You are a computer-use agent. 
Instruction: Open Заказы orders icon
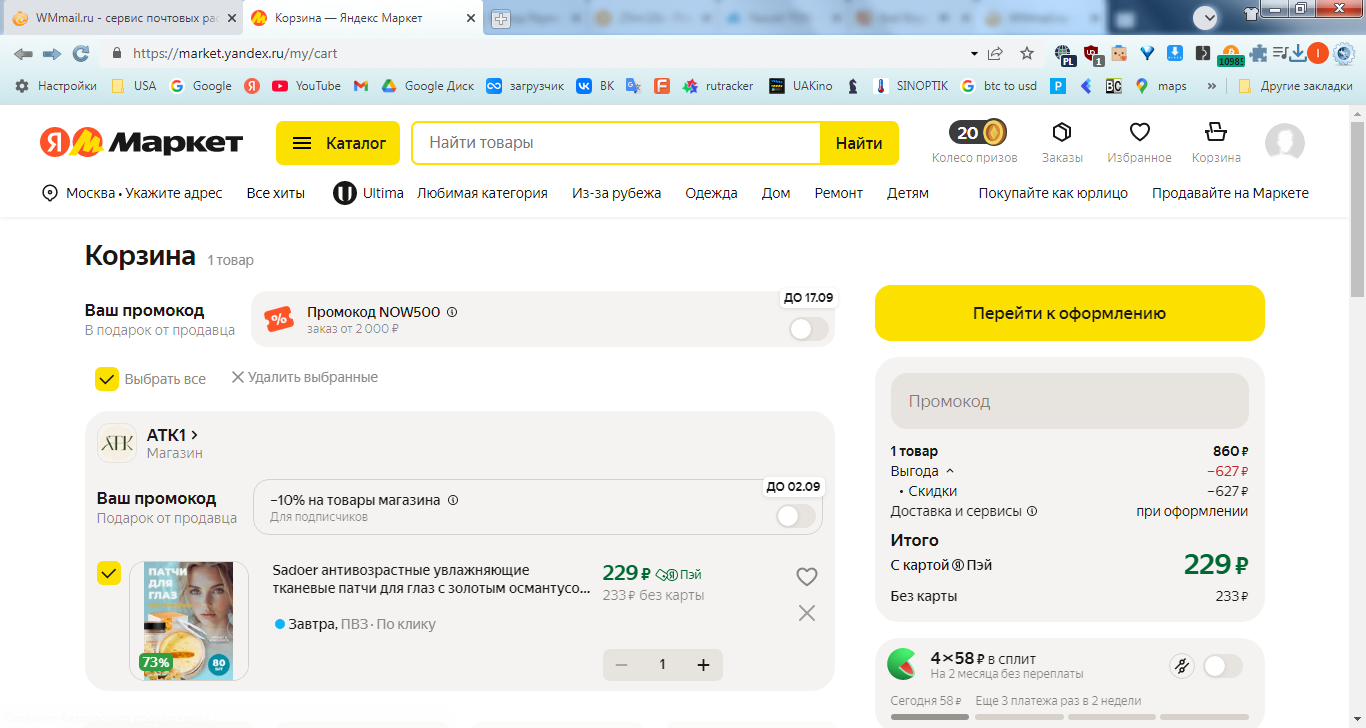(x=1062, y=132)
